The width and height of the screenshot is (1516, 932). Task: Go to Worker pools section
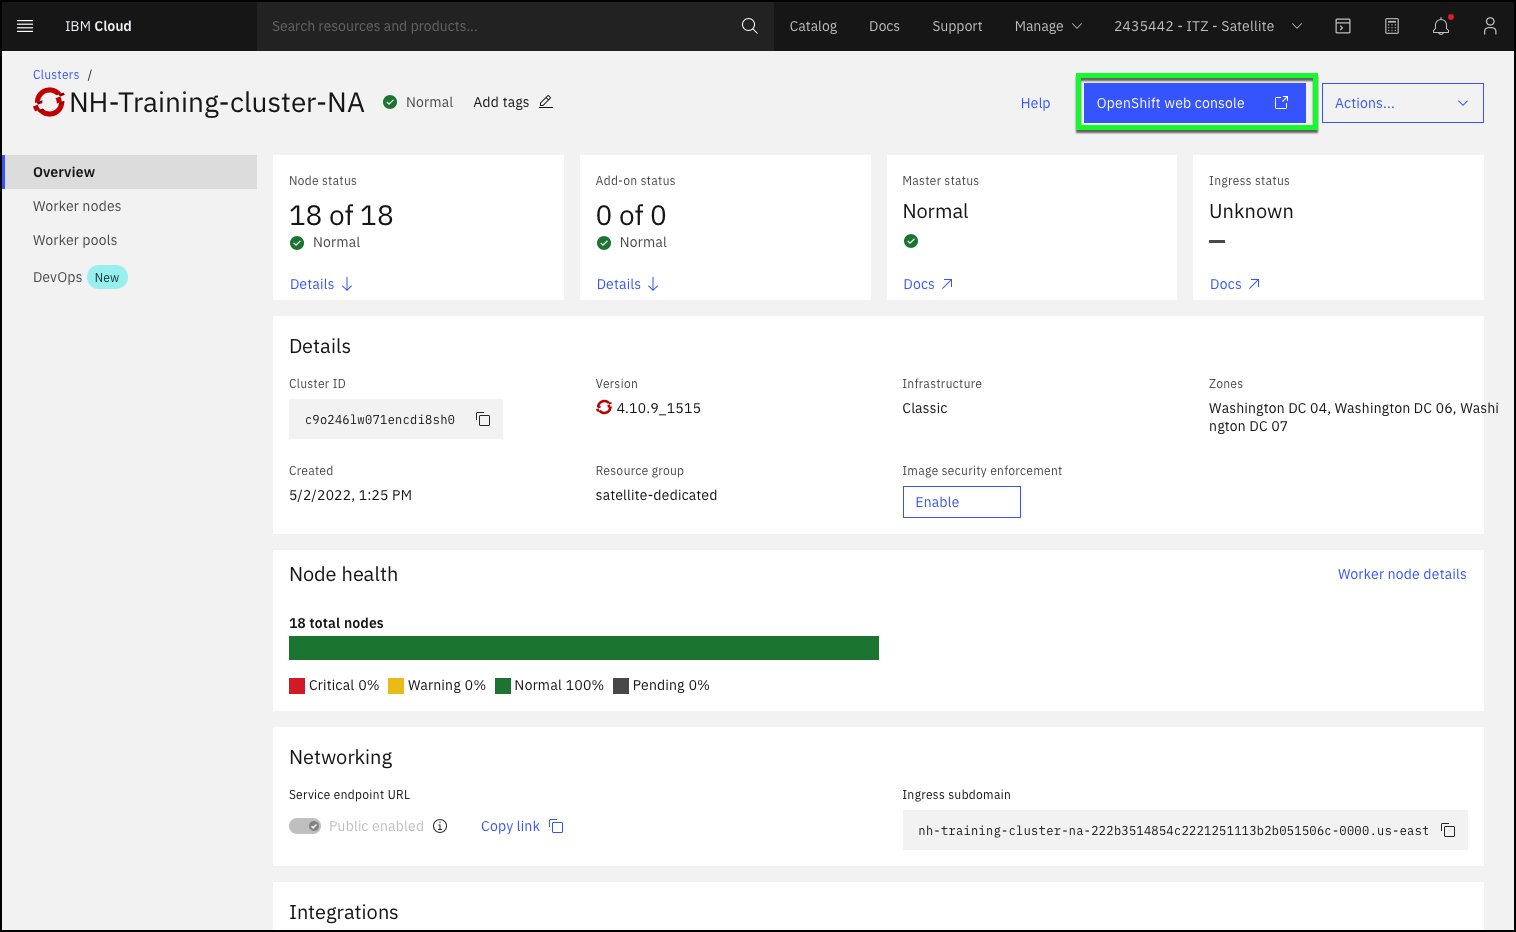75,240
